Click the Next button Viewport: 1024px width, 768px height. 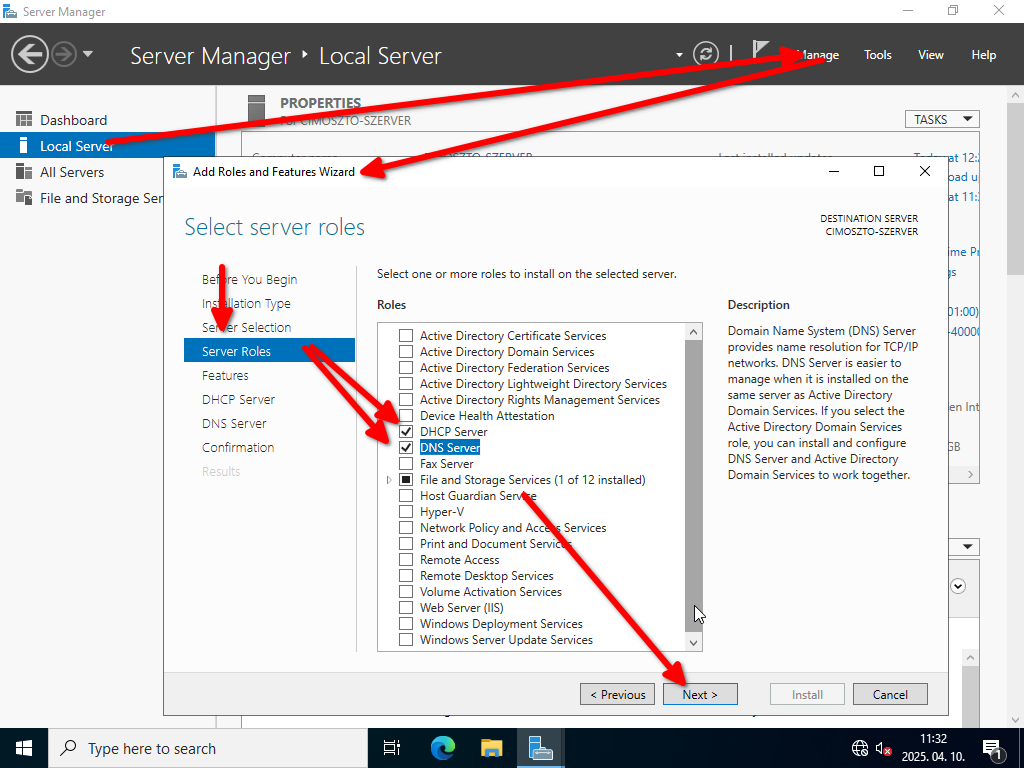(x=700, y=694)
